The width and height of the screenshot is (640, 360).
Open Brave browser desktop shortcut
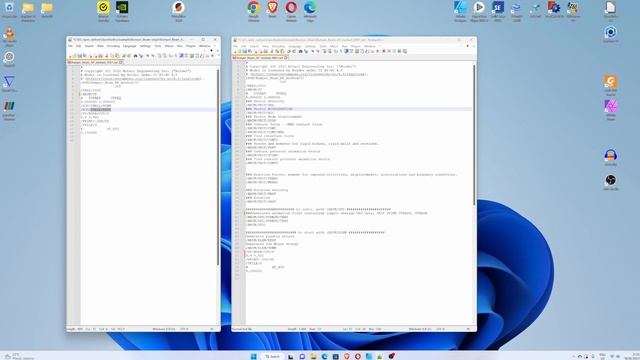(x=272, y=8)
